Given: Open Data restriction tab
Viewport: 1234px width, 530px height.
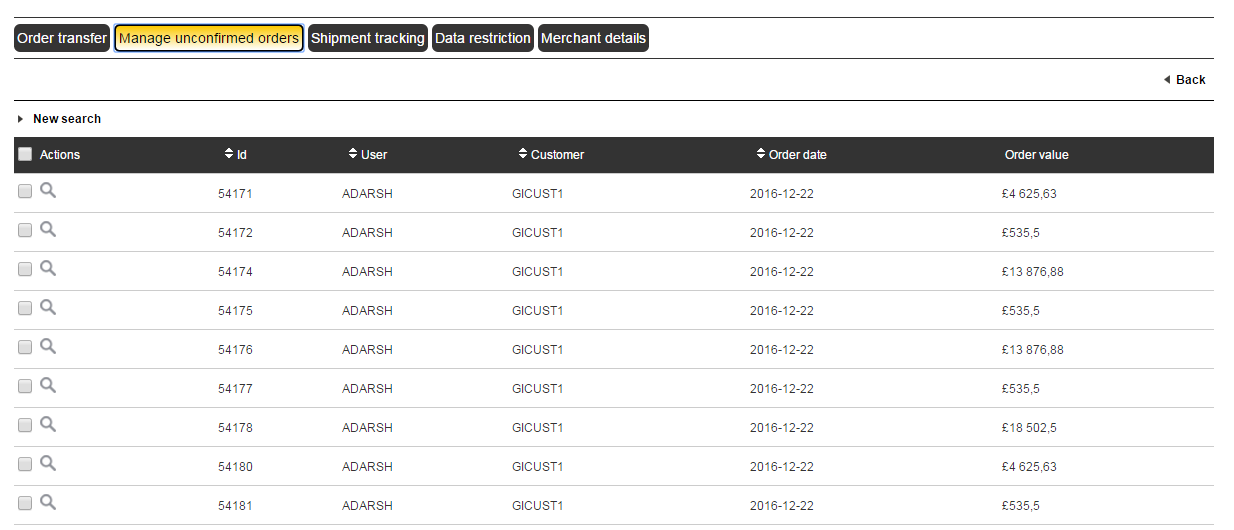Looking at the screenshot, I should 483,39.
